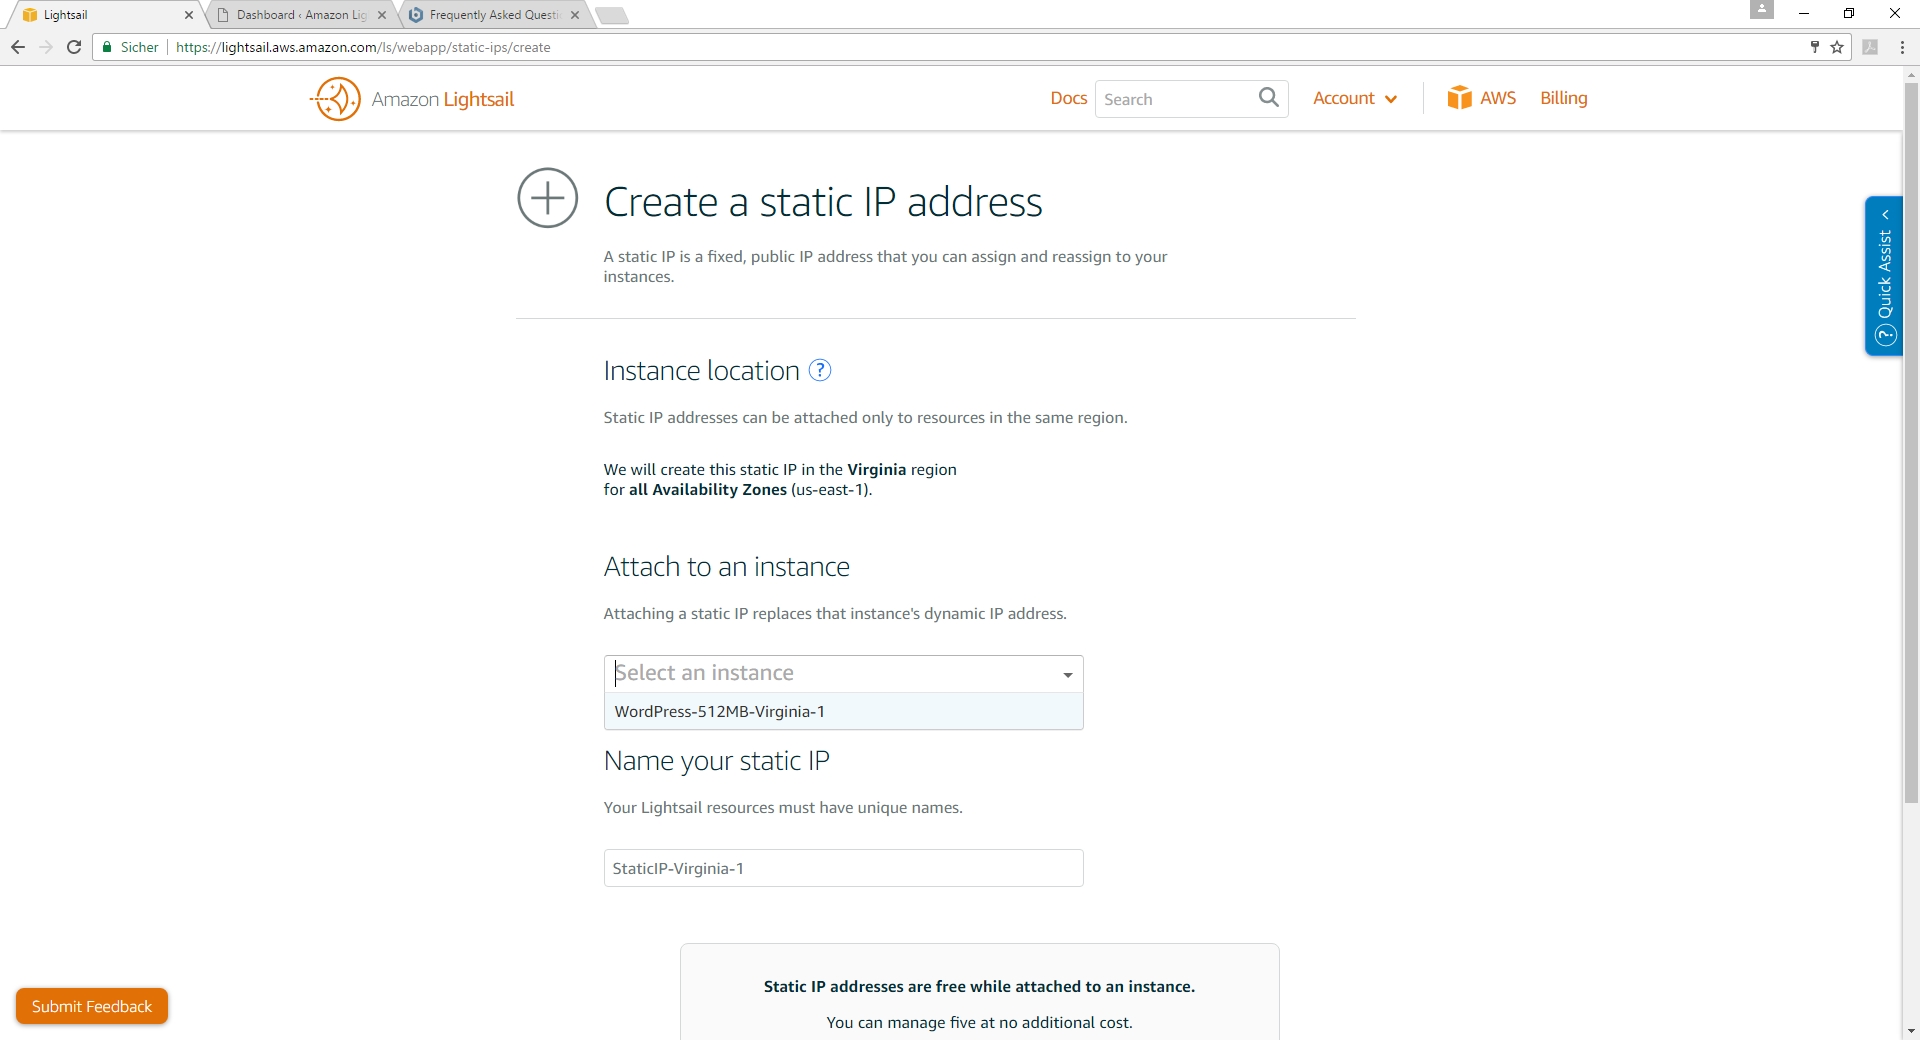This screenshot has width=1920, height=1040.
Task: Click the search magnifier icon
Action: click(x=1269, y=98)
